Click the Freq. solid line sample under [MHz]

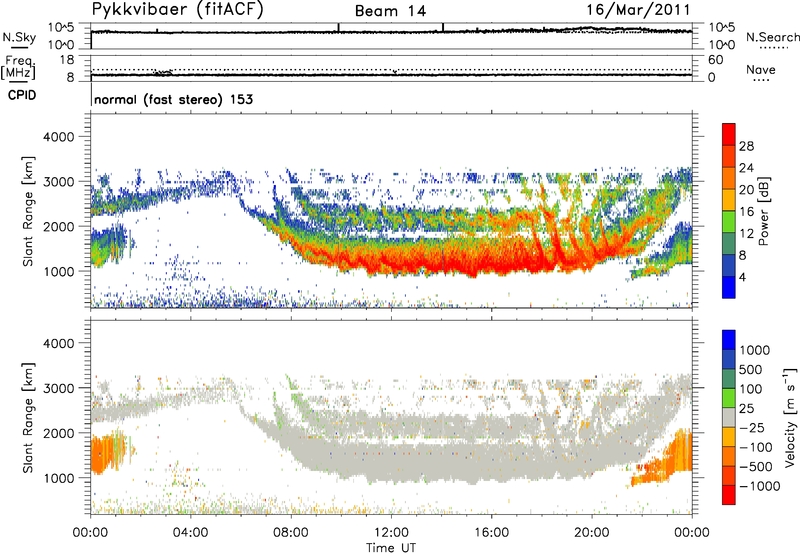(19, 81)
